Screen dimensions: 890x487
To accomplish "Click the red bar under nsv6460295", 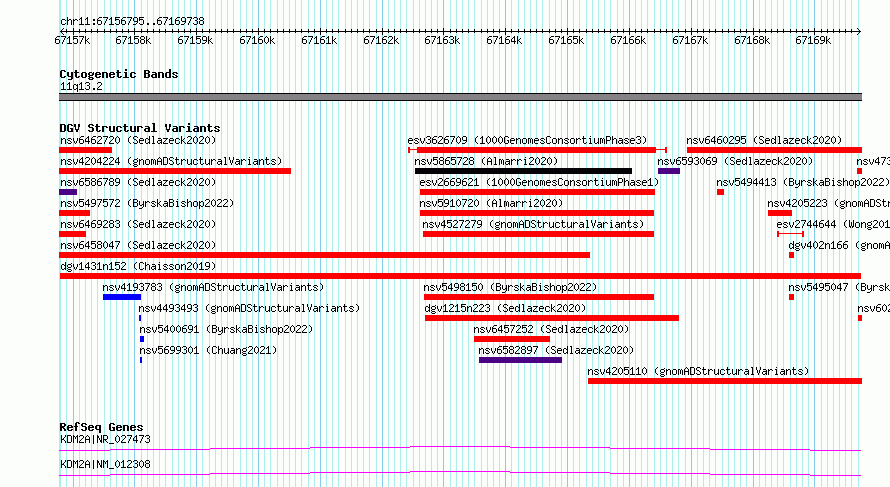I will [x=774, y=150].
